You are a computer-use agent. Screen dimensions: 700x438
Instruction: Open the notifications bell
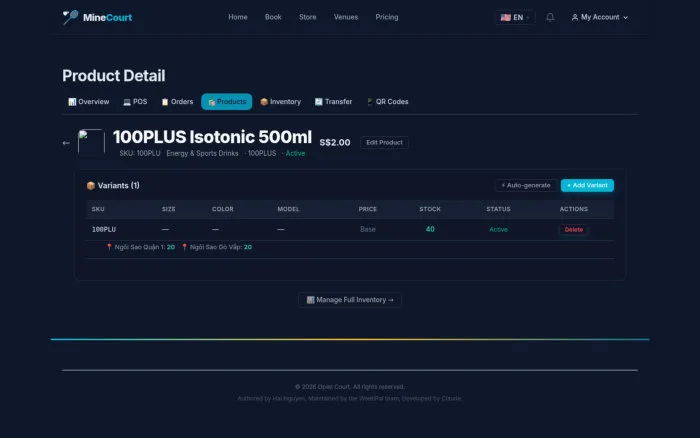[x=550, y=17]
